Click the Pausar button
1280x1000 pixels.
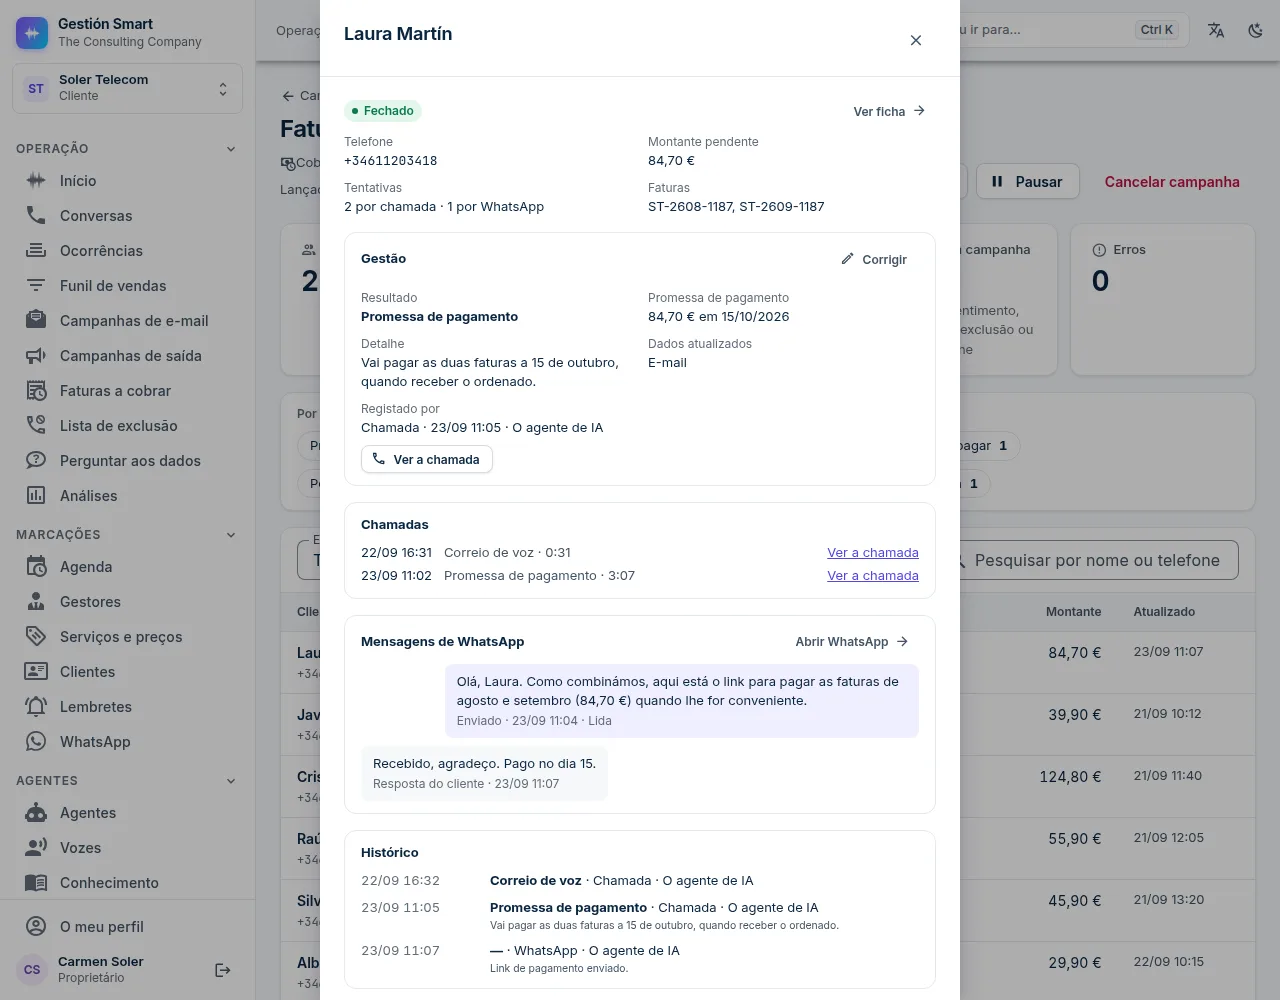pos(1028,182)
